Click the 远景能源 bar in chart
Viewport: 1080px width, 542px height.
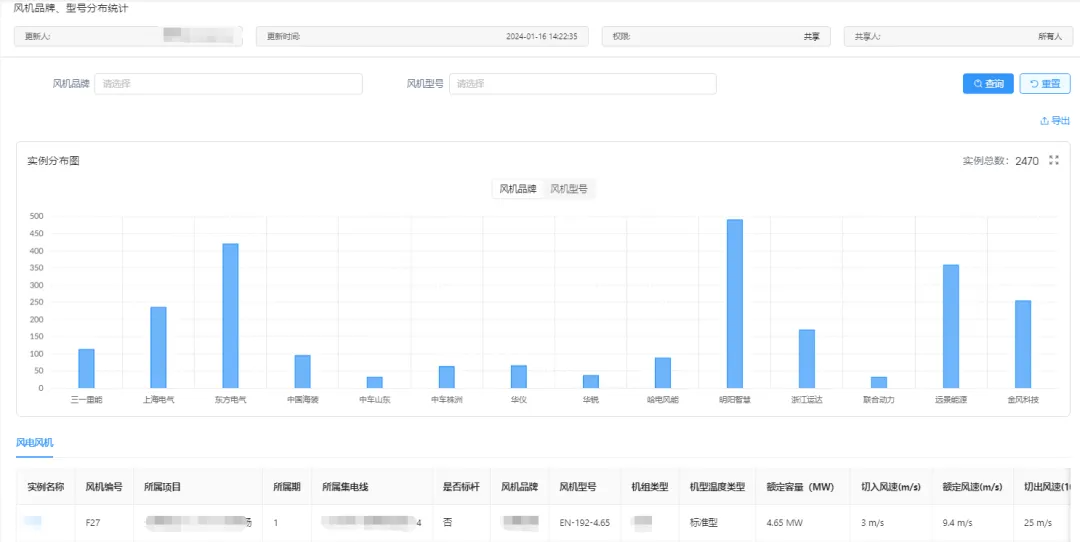pyautogui.click(x=951, y=326)
